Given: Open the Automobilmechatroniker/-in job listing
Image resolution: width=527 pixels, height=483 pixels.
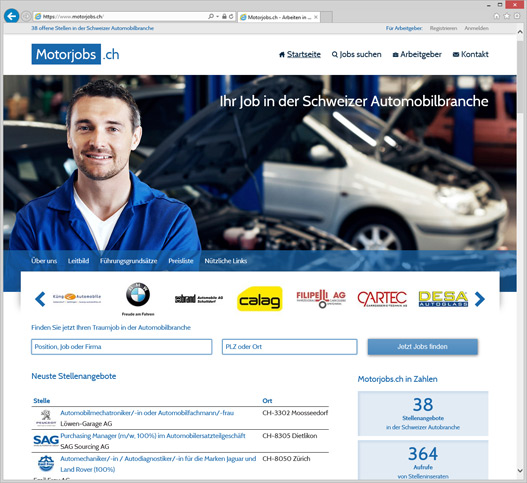Looking at the screenshot, I should (x=147, y=413).
